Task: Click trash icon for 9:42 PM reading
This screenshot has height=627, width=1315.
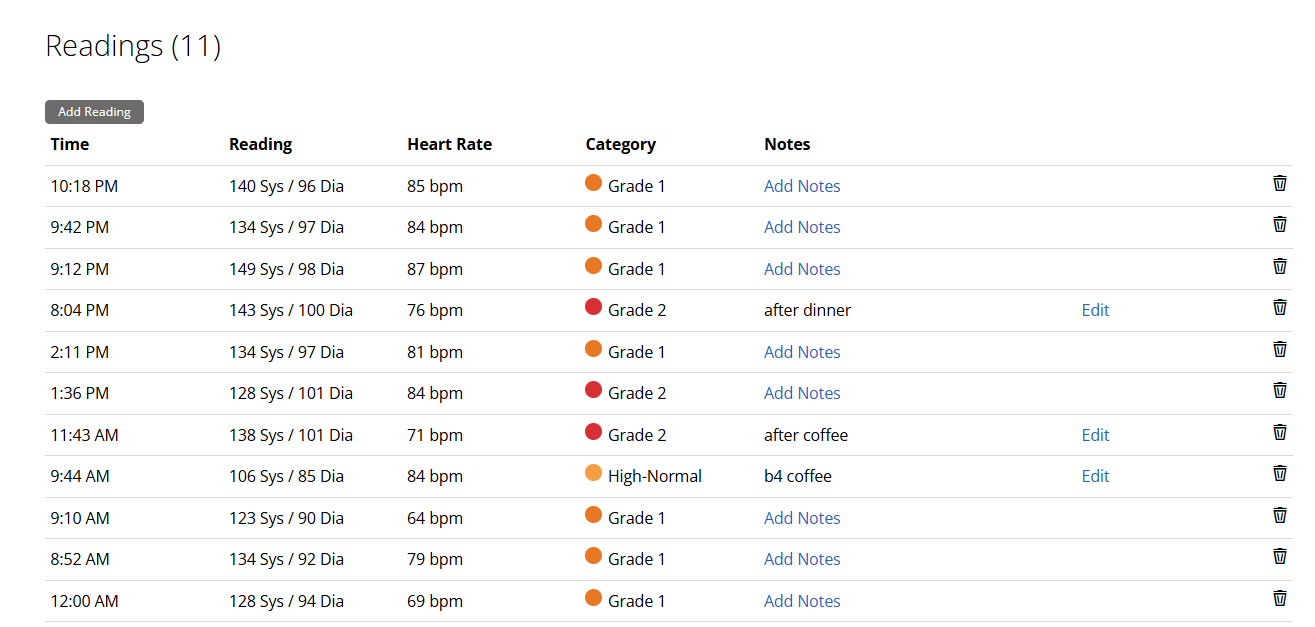Action: coord(1279,224)
